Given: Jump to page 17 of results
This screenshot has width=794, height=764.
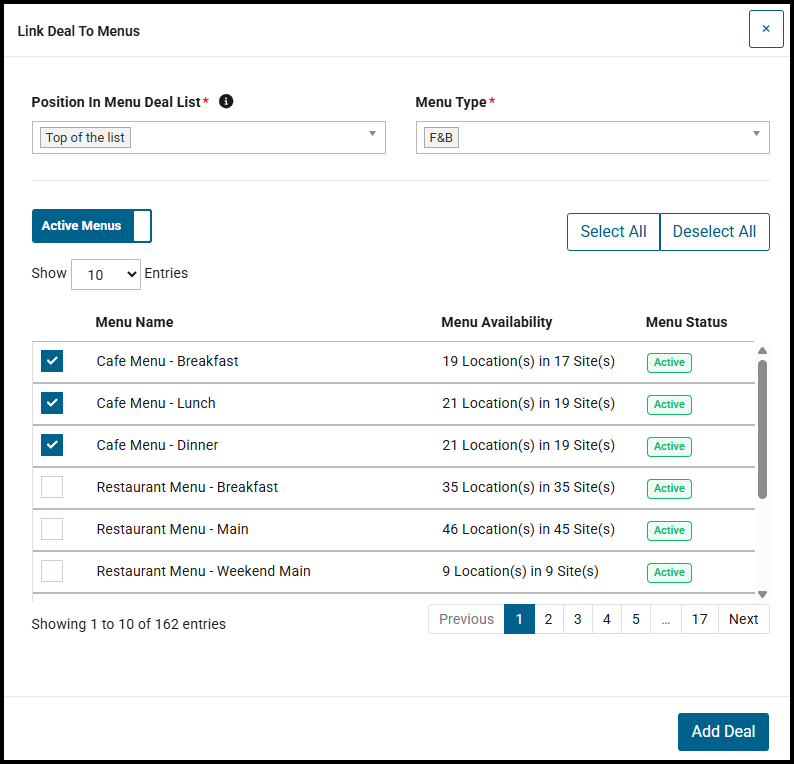Looking at the screenshot, I should tap(699, 619).
